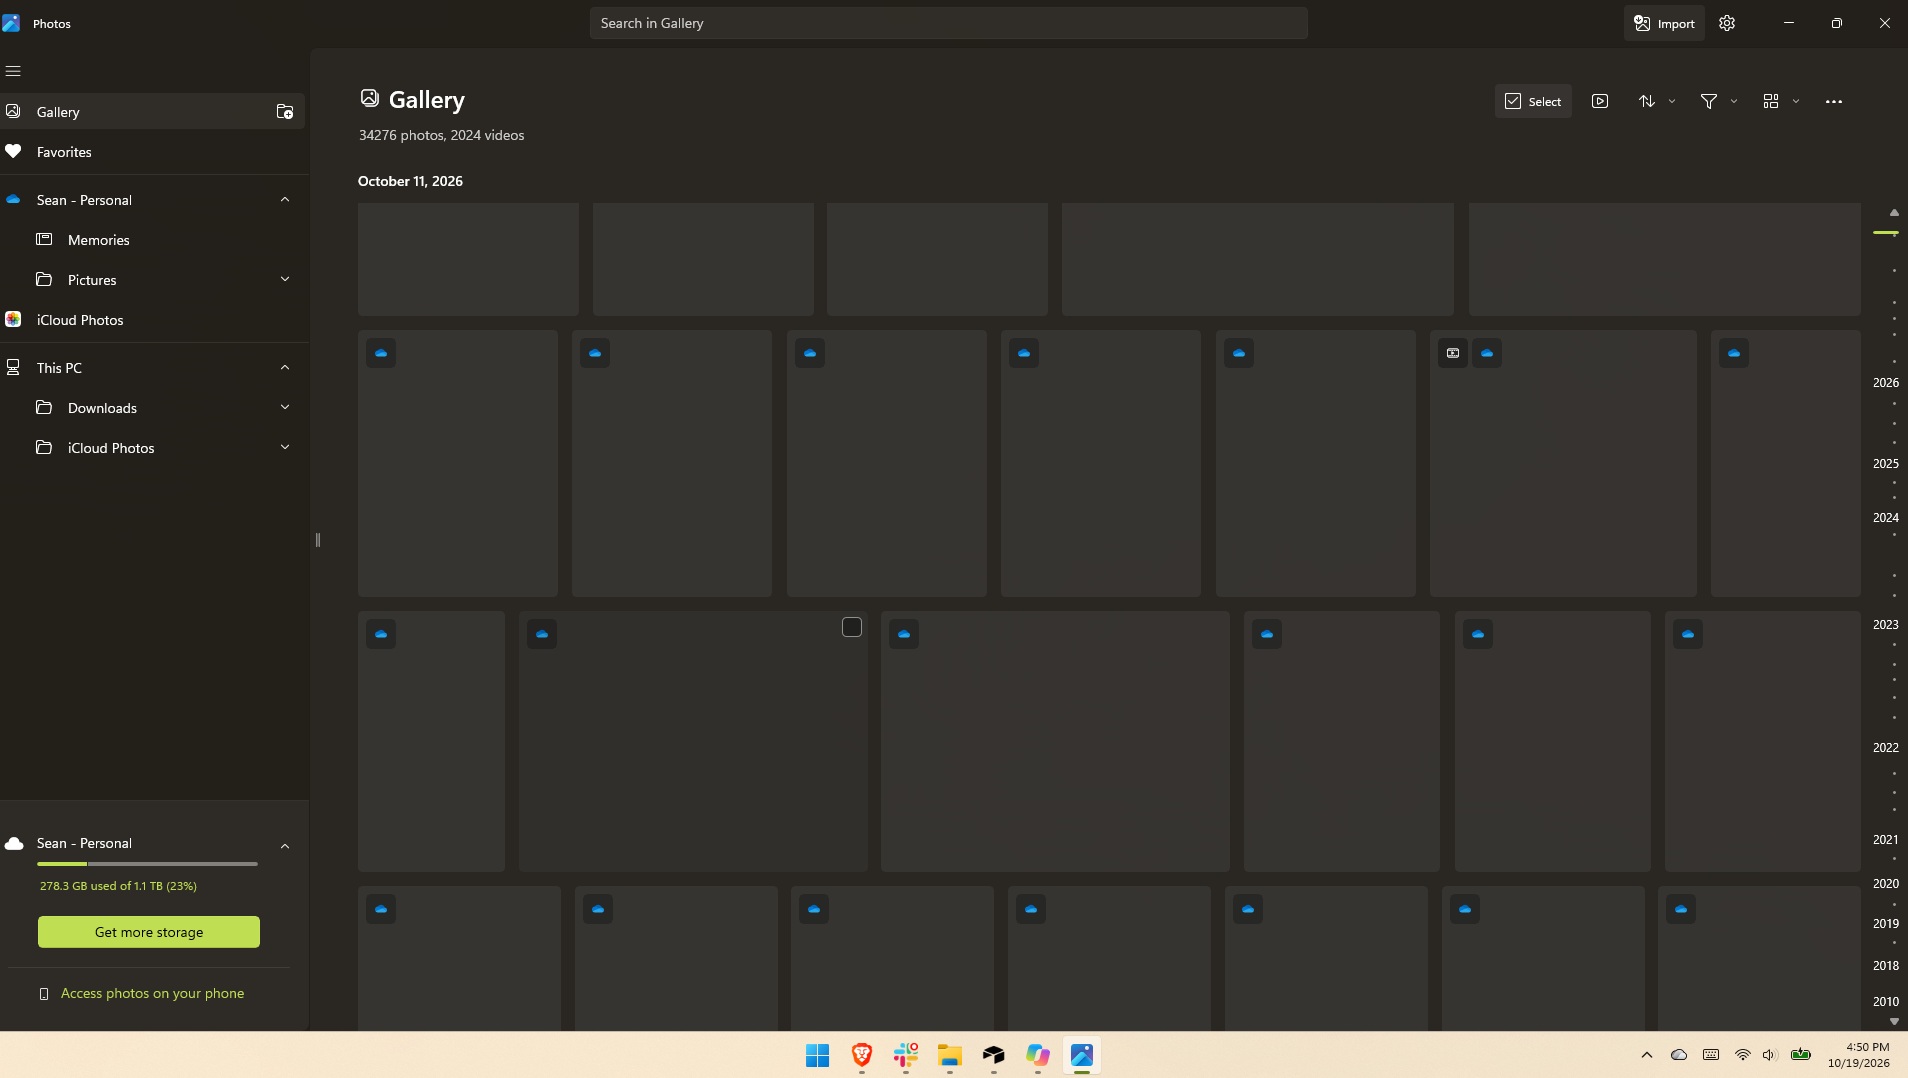Select Gallery in the sidebar
The width and height of the screenshot is (1908, 1078).
pos(152,112)
